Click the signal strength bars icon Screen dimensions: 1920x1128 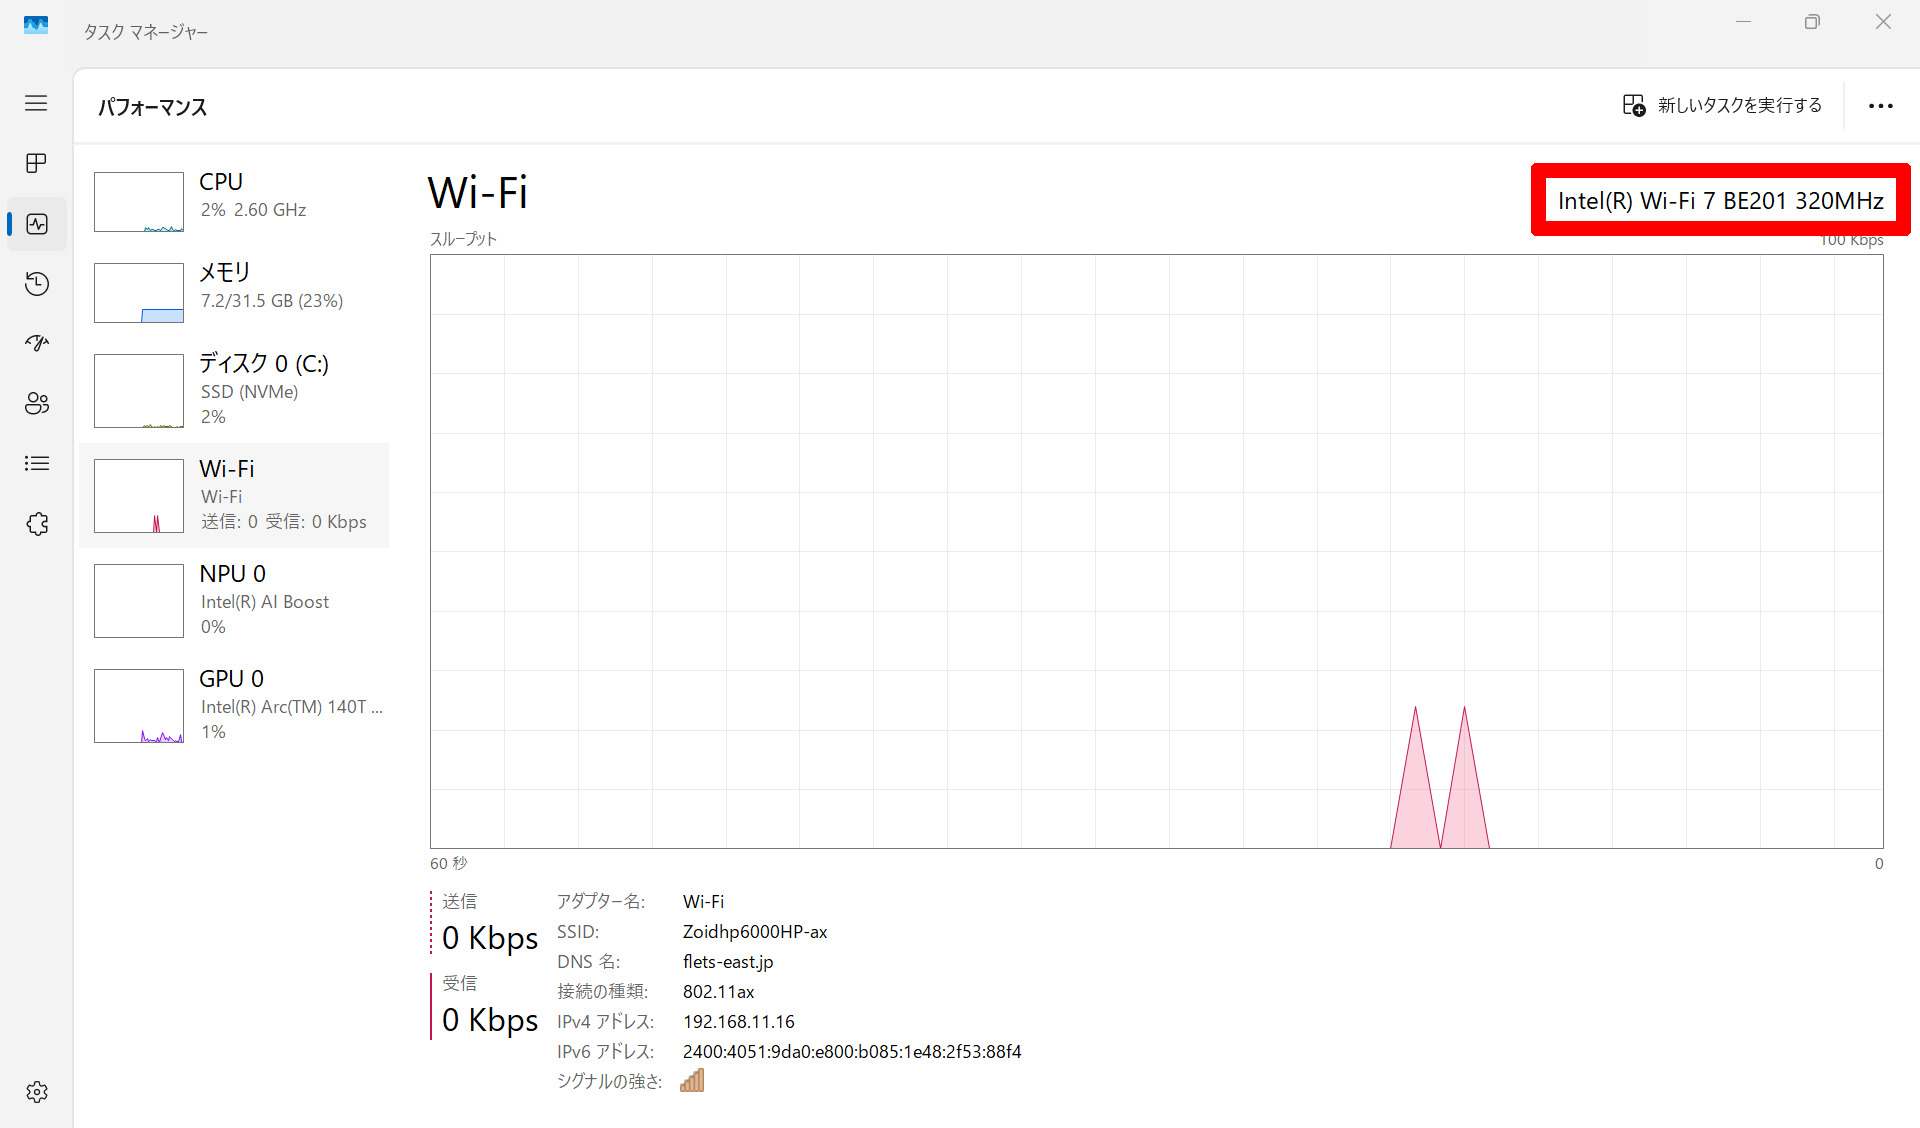coord(692,1081)
